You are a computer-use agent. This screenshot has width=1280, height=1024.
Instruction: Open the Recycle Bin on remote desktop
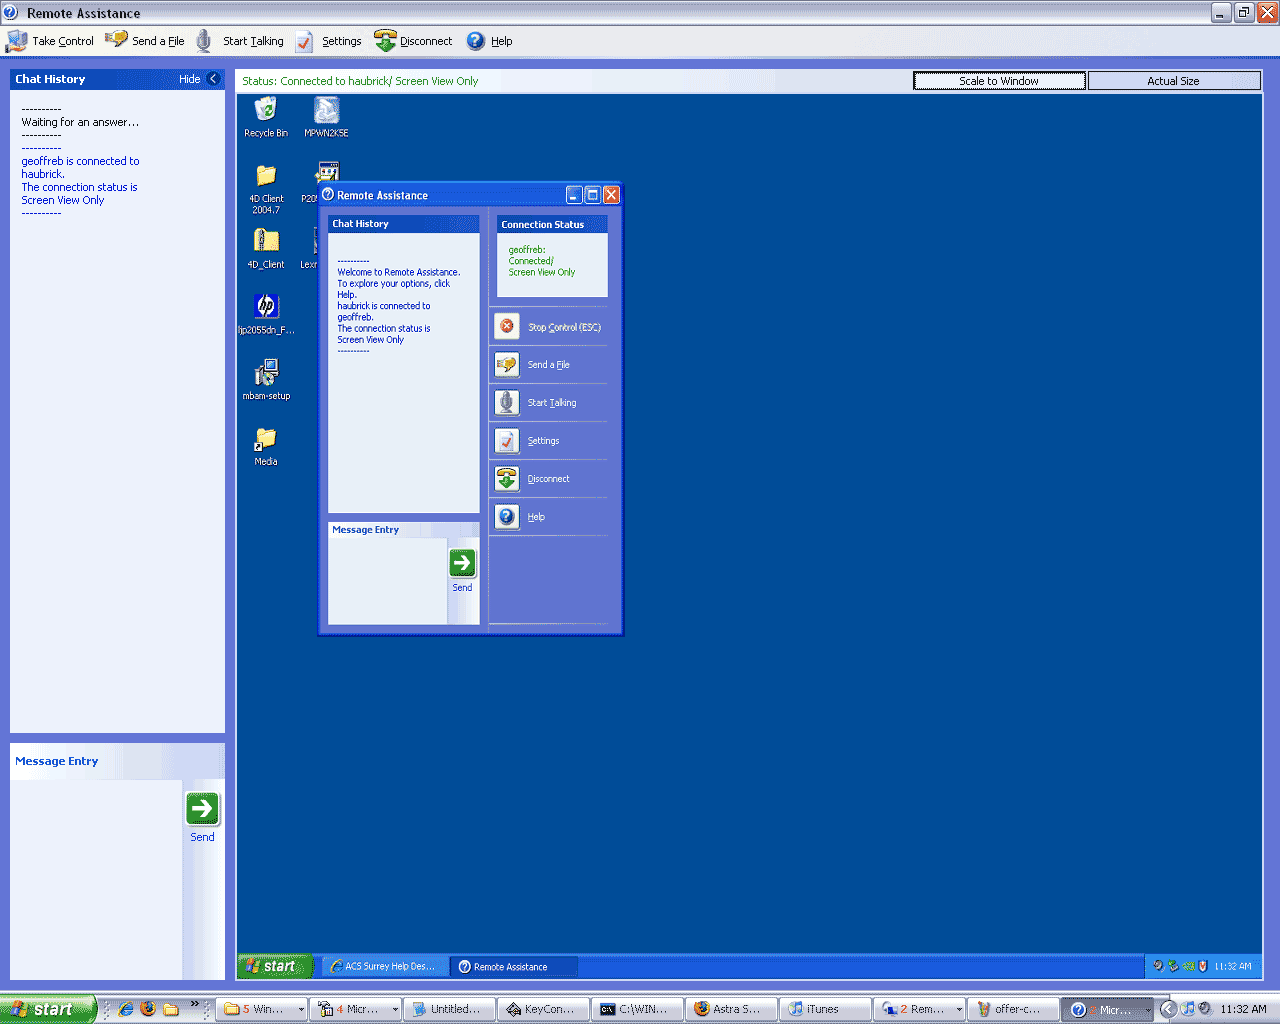pos(266,112)
